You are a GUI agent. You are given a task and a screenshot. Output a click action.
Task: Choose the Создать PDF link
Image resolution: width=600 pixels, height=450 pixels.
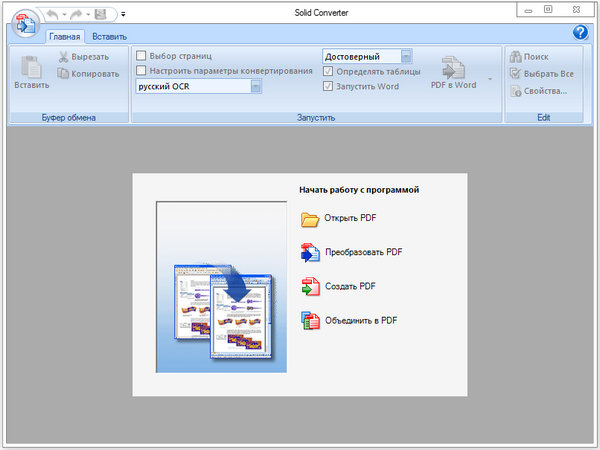[x=350, y=286]
